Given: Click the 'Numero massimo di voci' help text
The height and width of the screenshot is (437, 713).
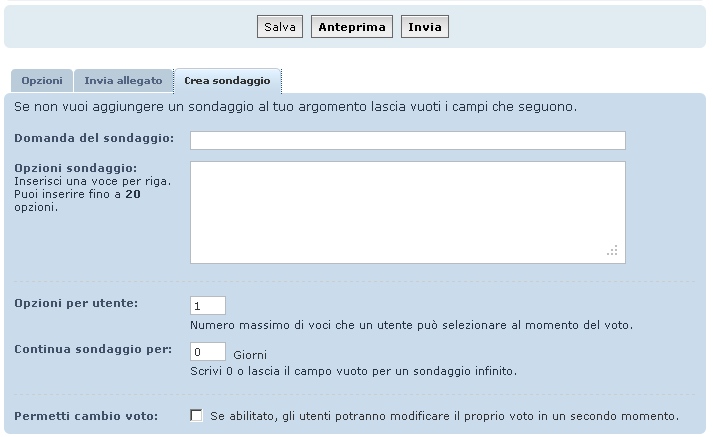Looking at the screenshot, I should pos(410,325).
